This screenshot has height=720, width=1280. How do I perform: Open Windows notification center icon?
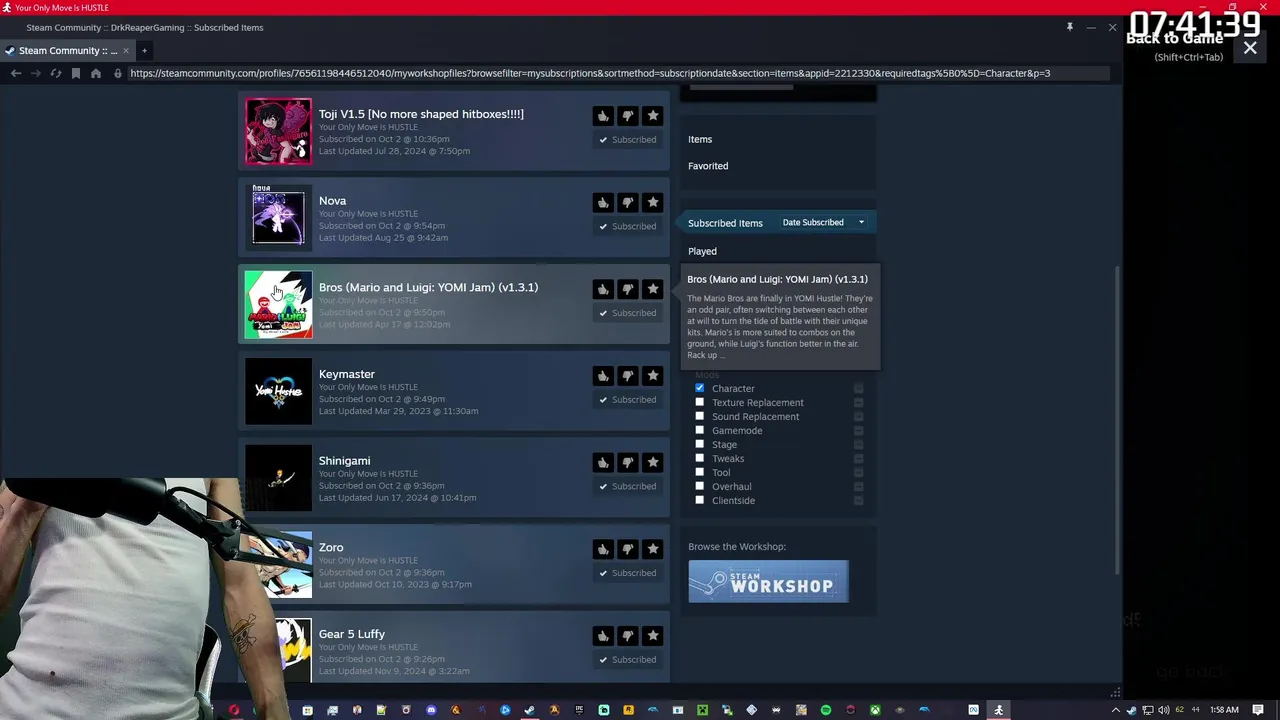[1258, 710]
